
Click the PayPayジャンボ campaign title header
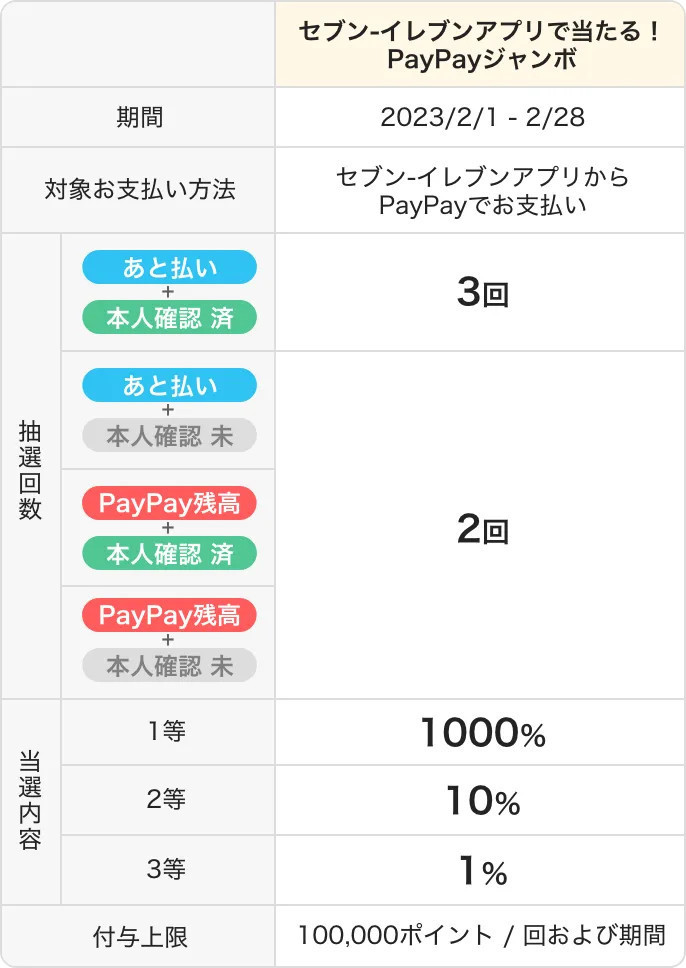pyautogui.click(x=481, y=45)
